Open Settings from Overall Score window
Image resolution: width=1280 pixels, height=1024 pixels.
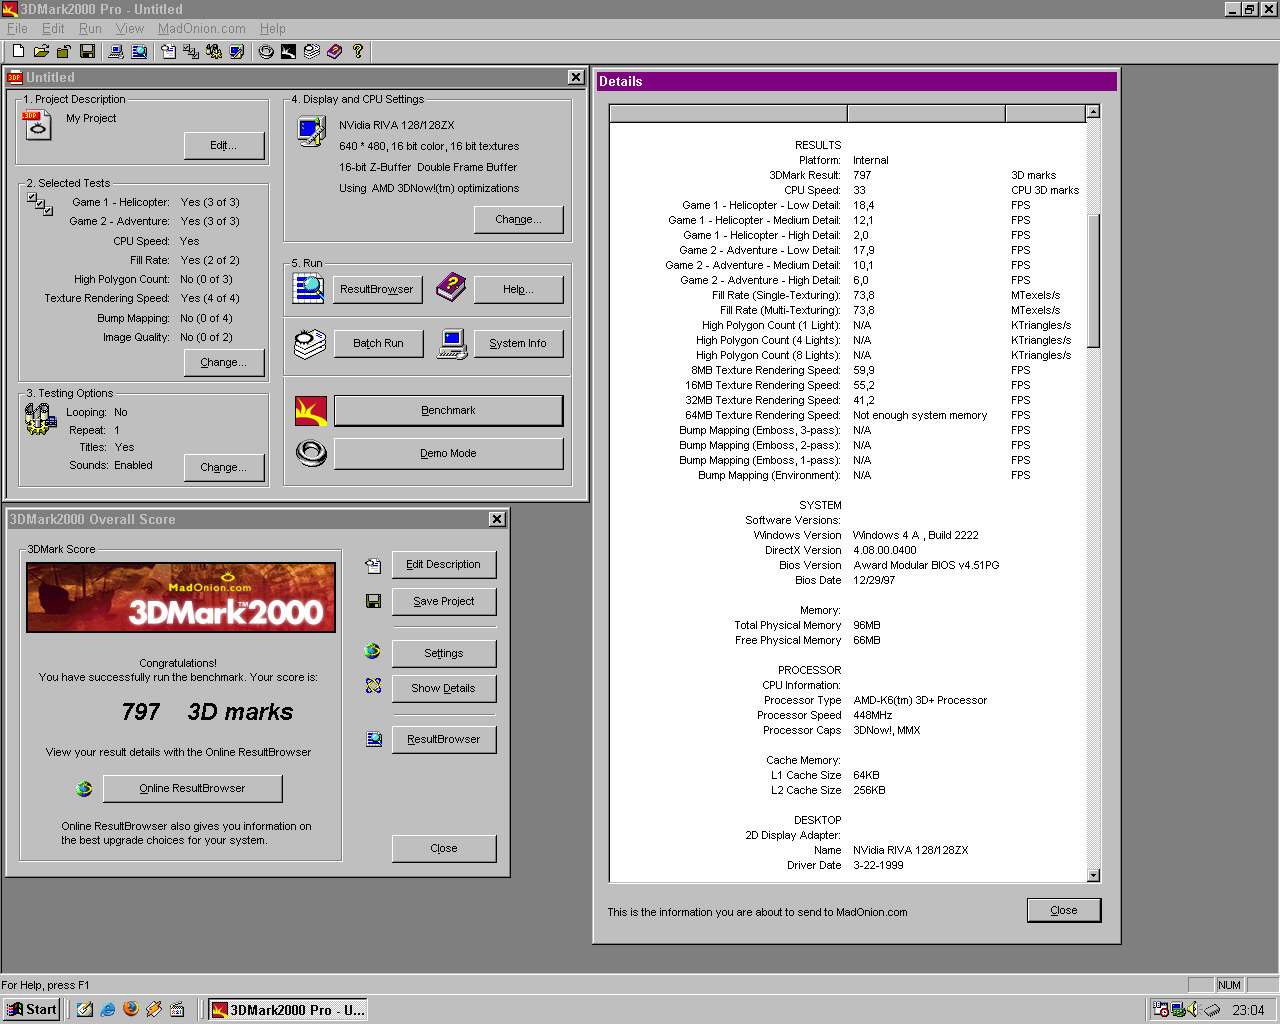point(444,653)
